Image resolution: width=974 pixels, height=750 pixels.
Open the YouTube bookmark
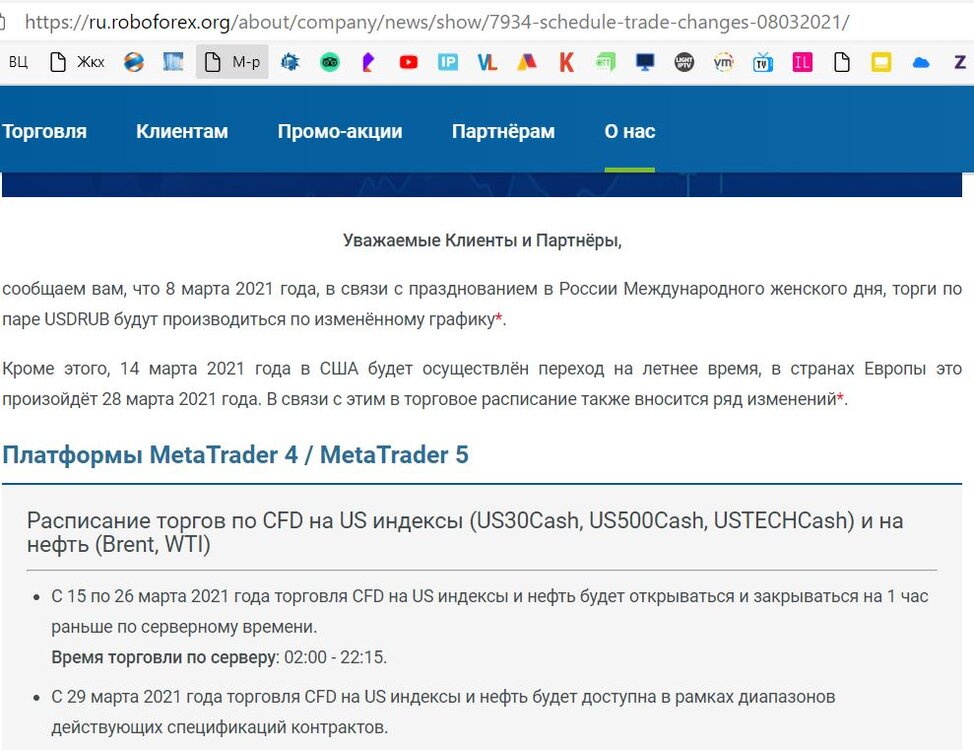(x=408, y=62)
